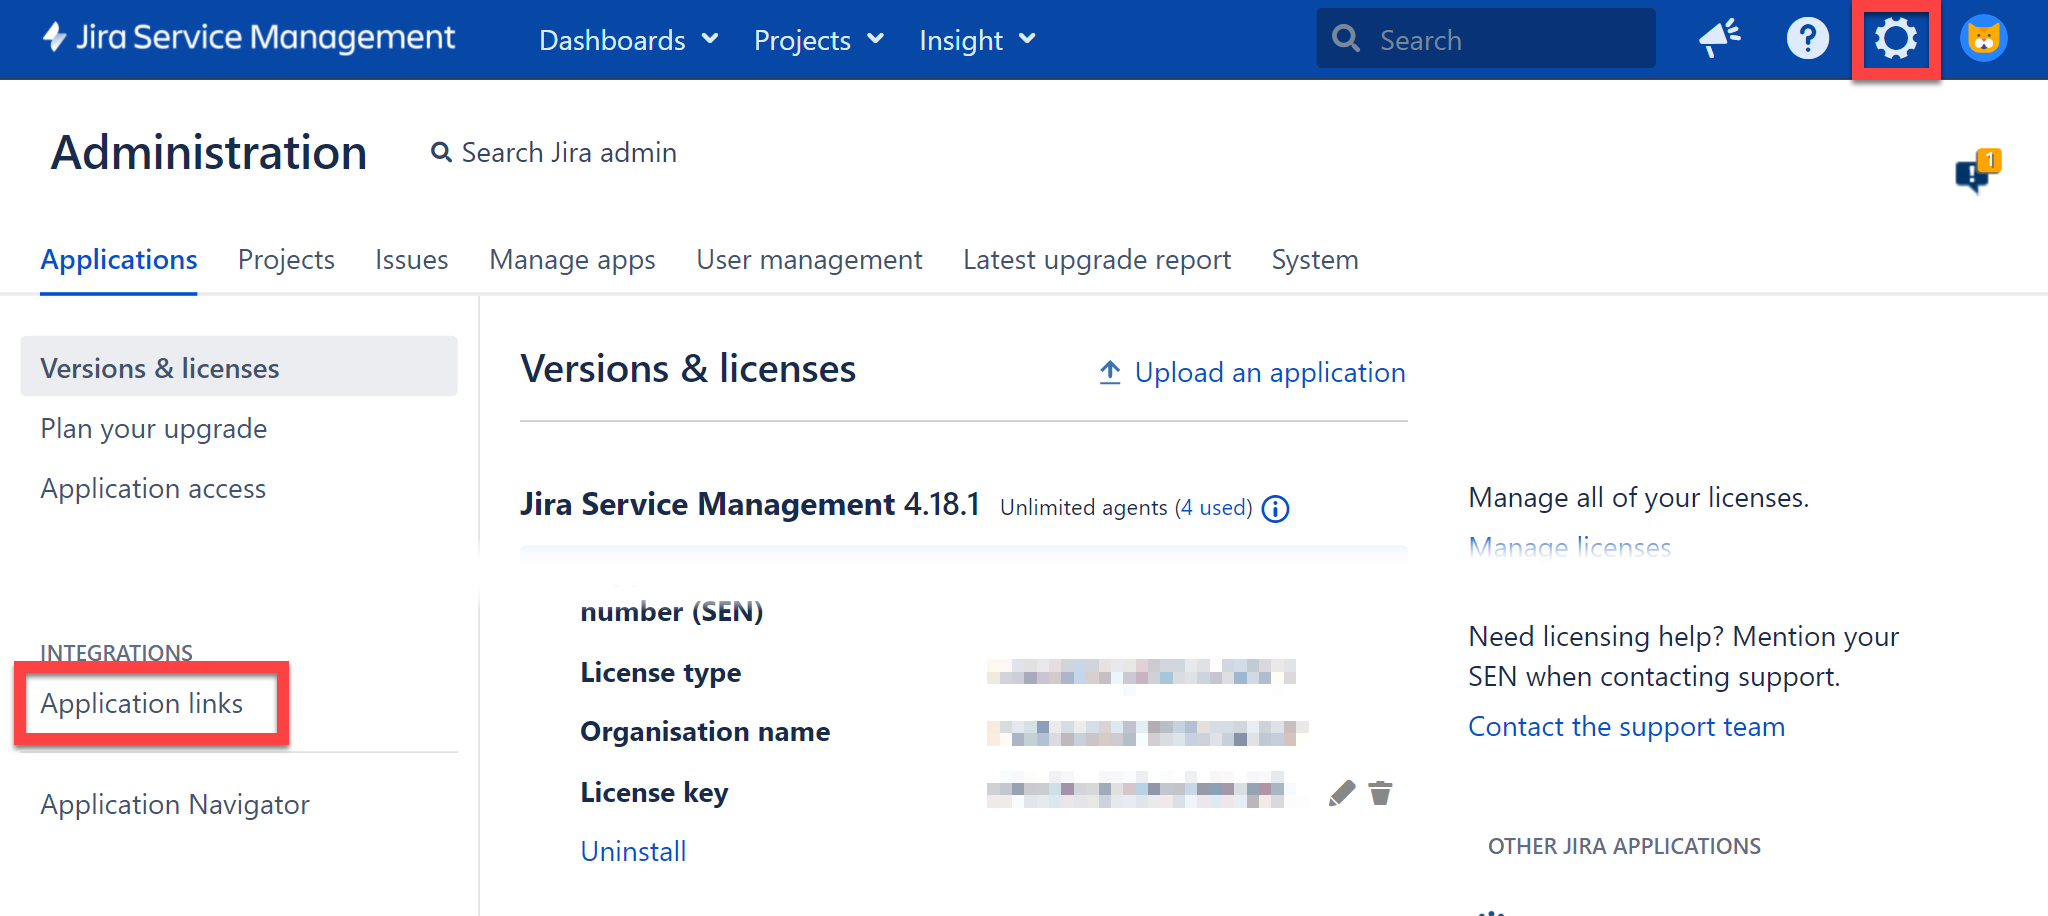Click the magnifier icon in top search bar
Viewport: 2048px width, 916px height.
point(1346,39)
